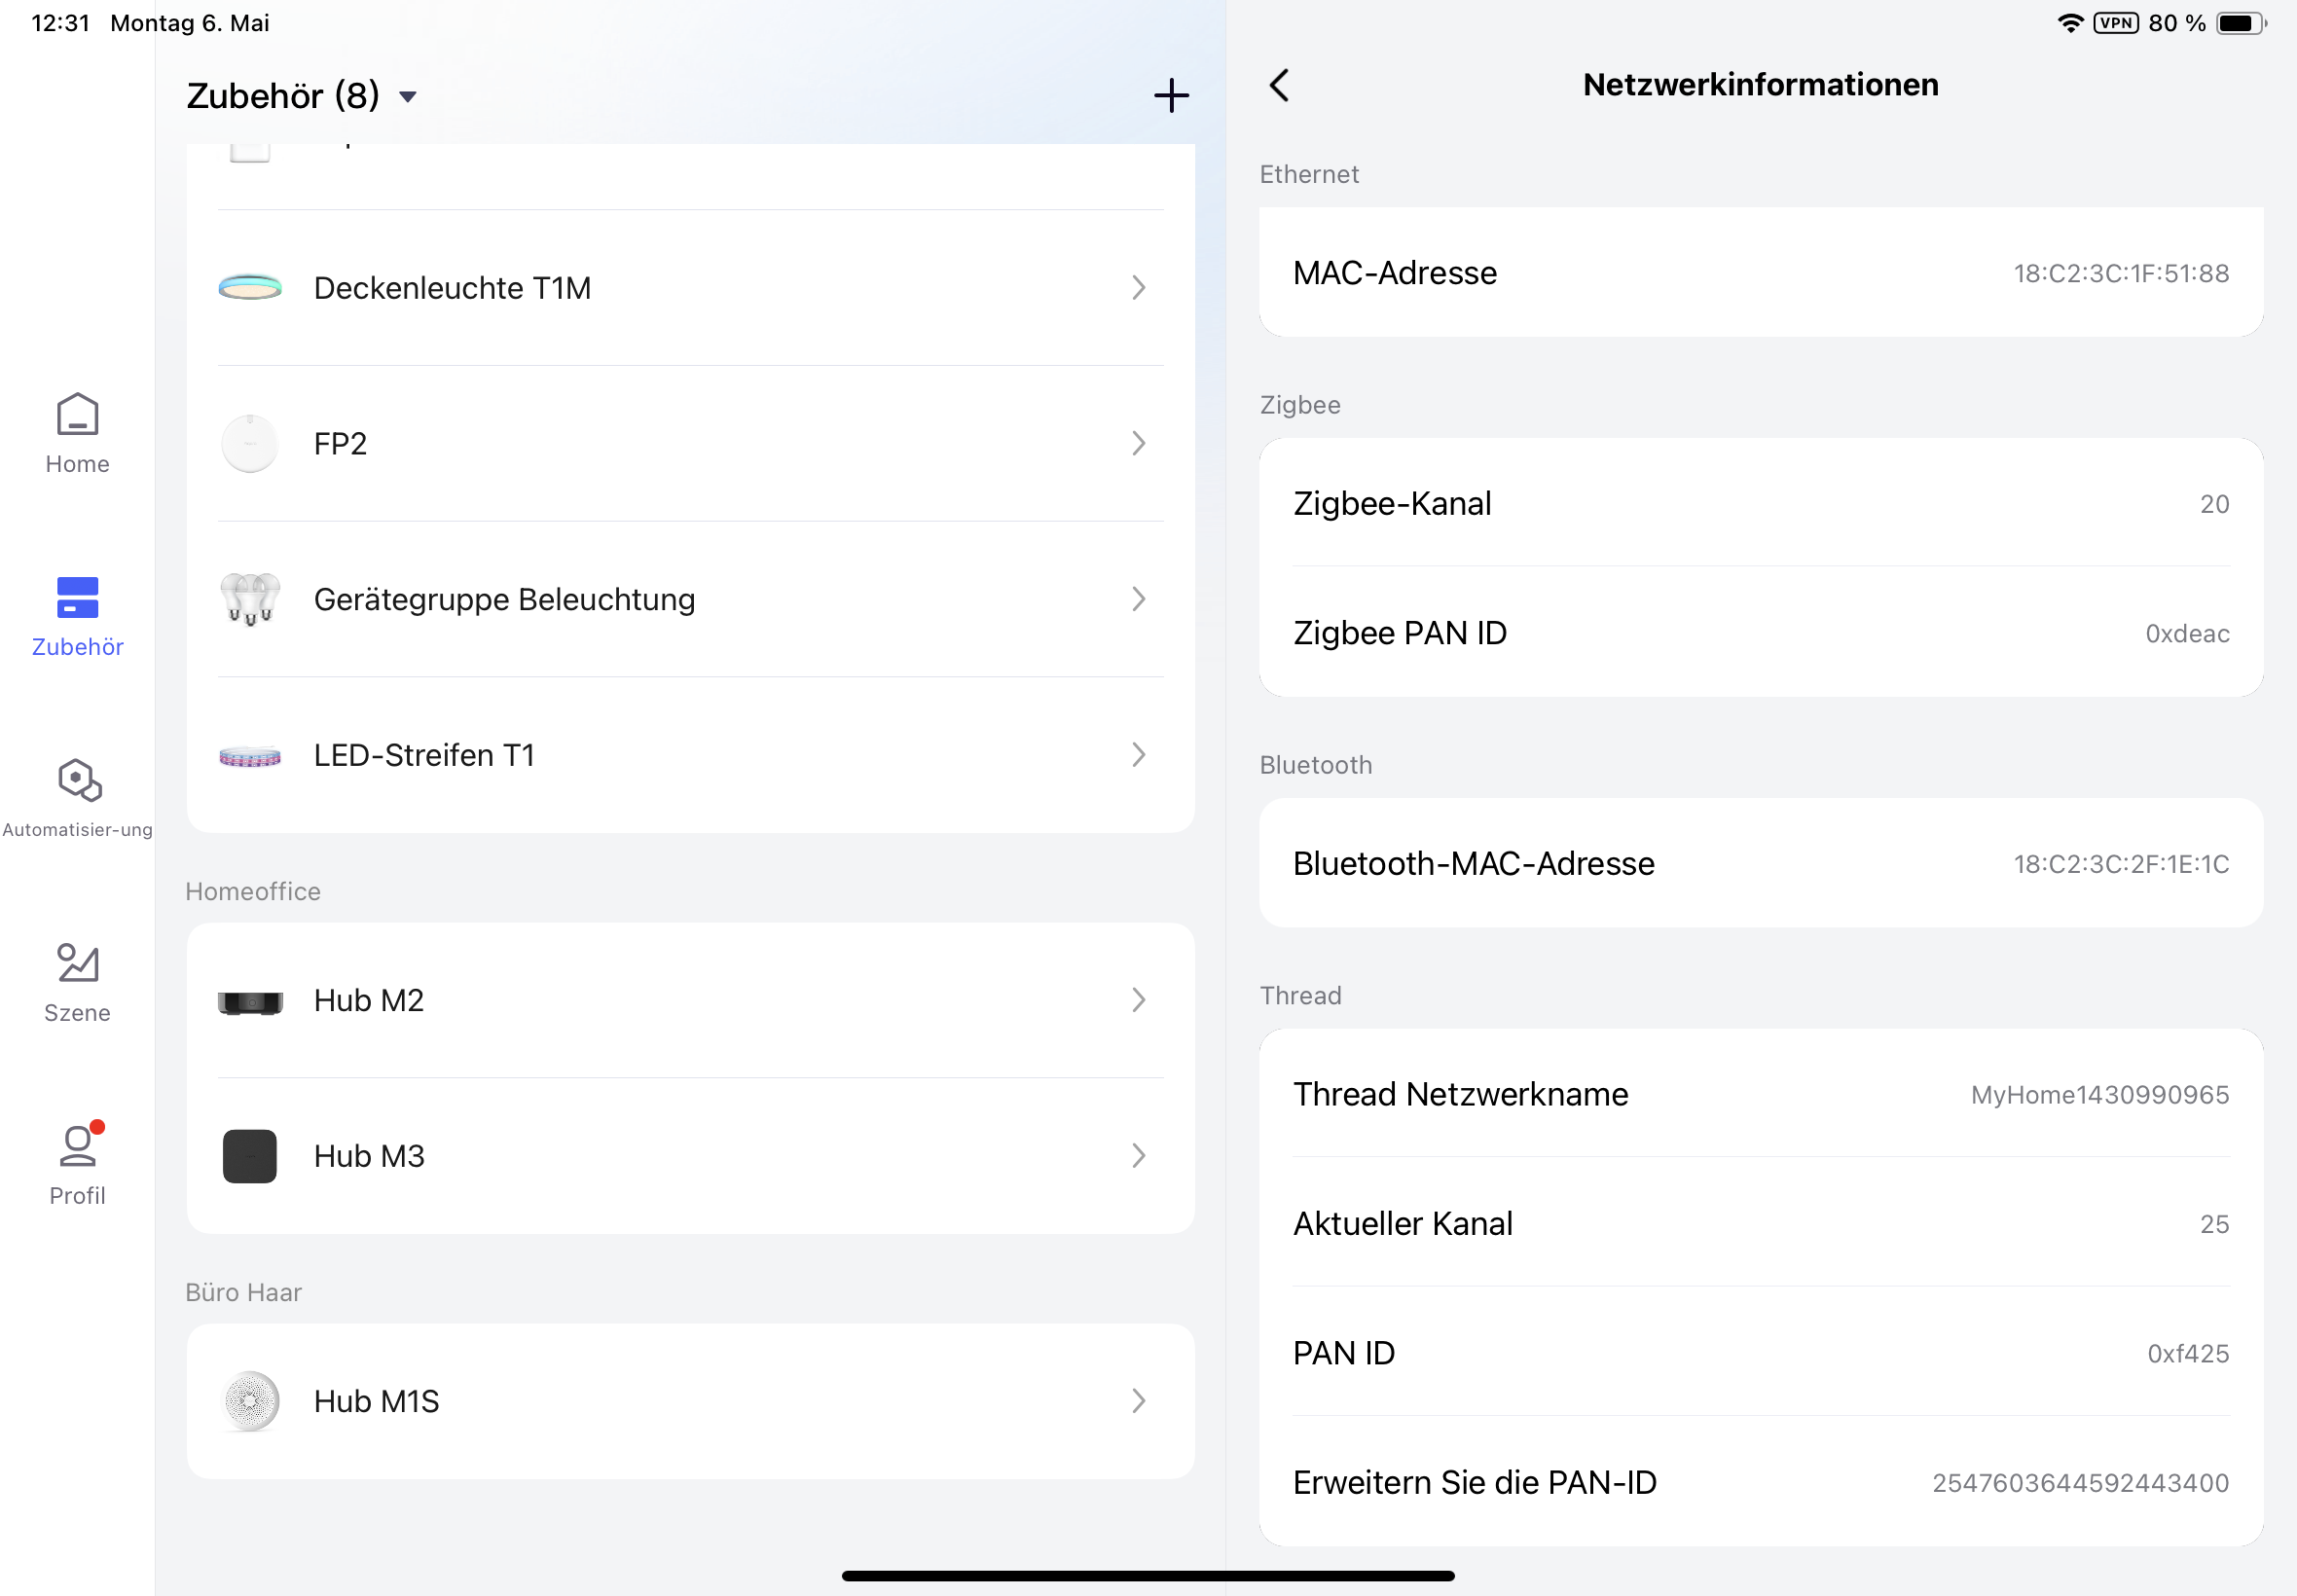Tap the VPN status indicator

2115,23
